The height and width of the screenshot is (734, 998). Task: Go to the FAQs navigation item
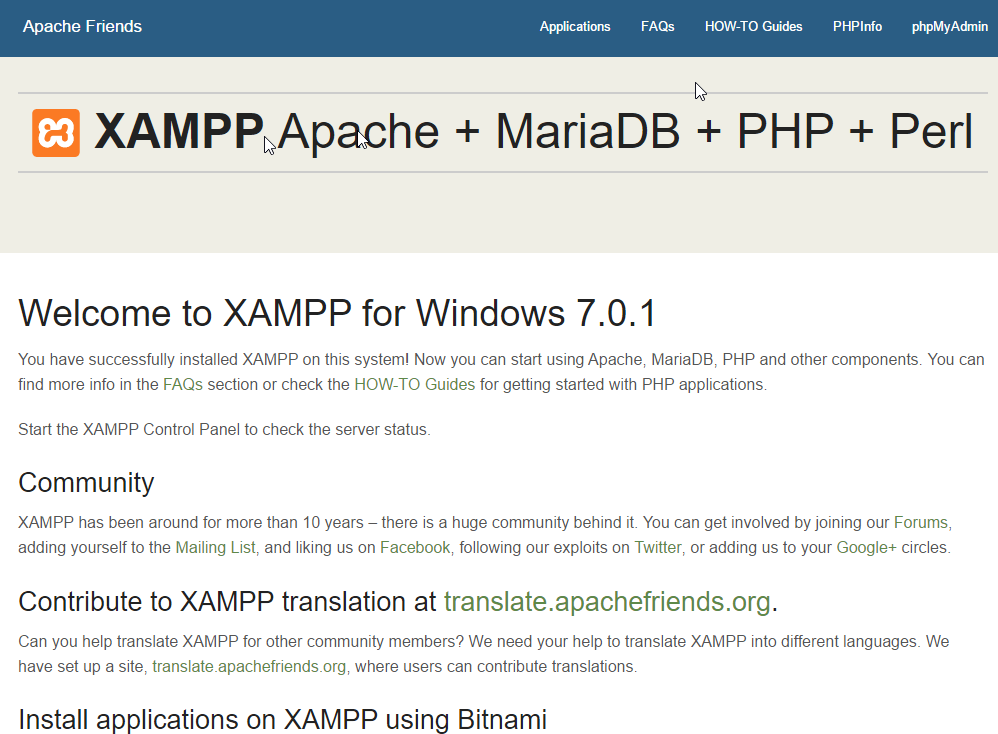pos(657,27)
